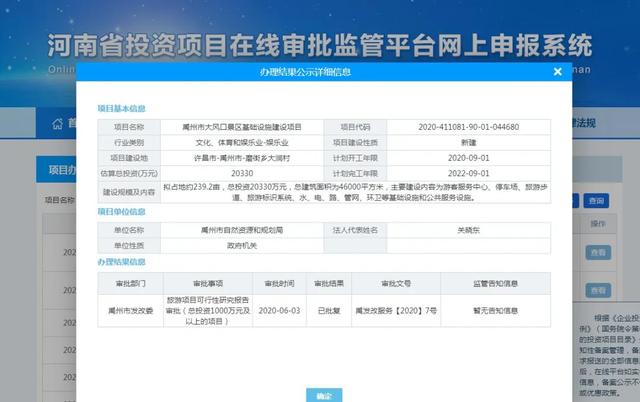Click unit name 禹州市自然资源和规划局
The width and height of the screenshot is (640, 402).
point(242,230)
